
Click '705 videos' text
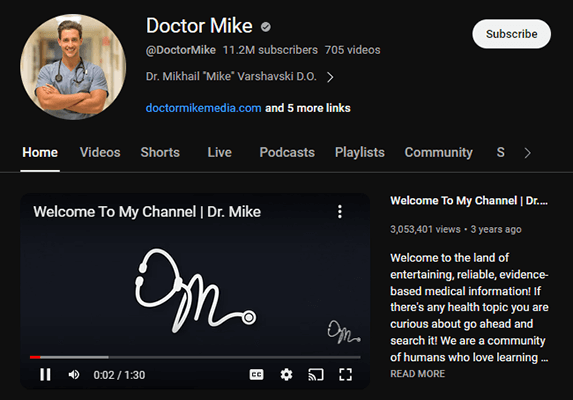coord(352,50)
